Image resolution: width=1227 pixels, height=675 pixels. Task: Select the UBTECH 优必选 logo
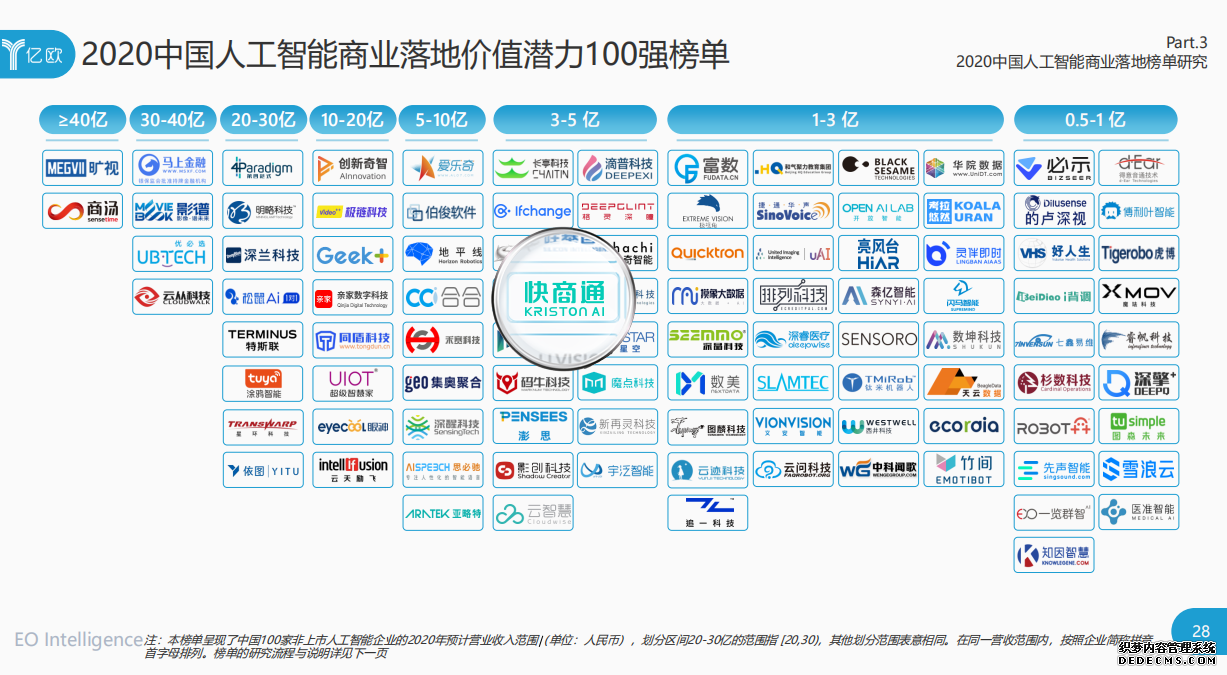click(173, 254)
